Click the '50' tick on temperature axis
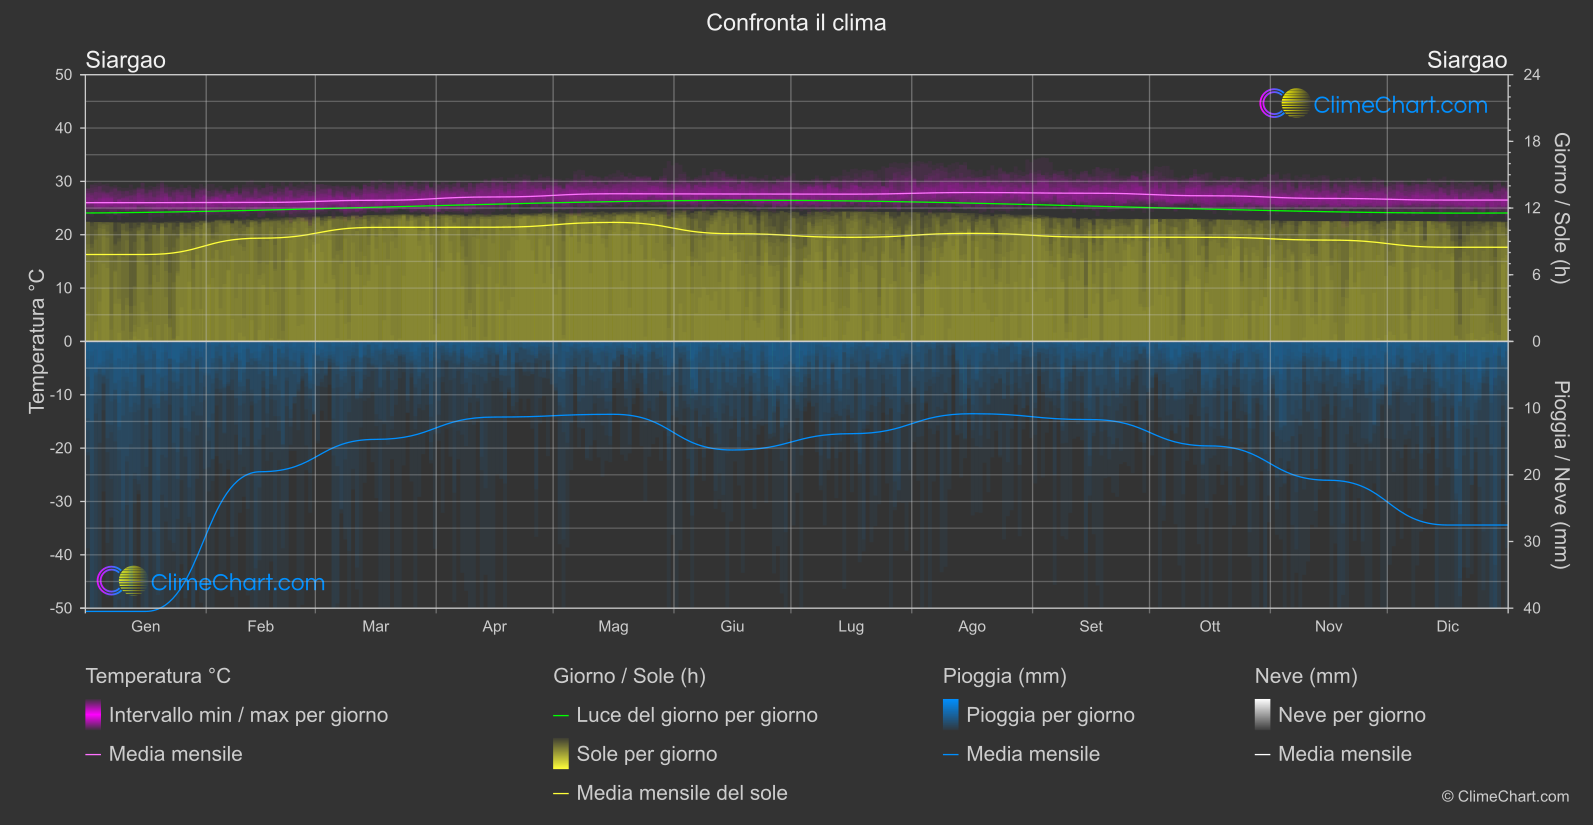The width and height of the screenshot is (1593, 825). pos(64,75)
